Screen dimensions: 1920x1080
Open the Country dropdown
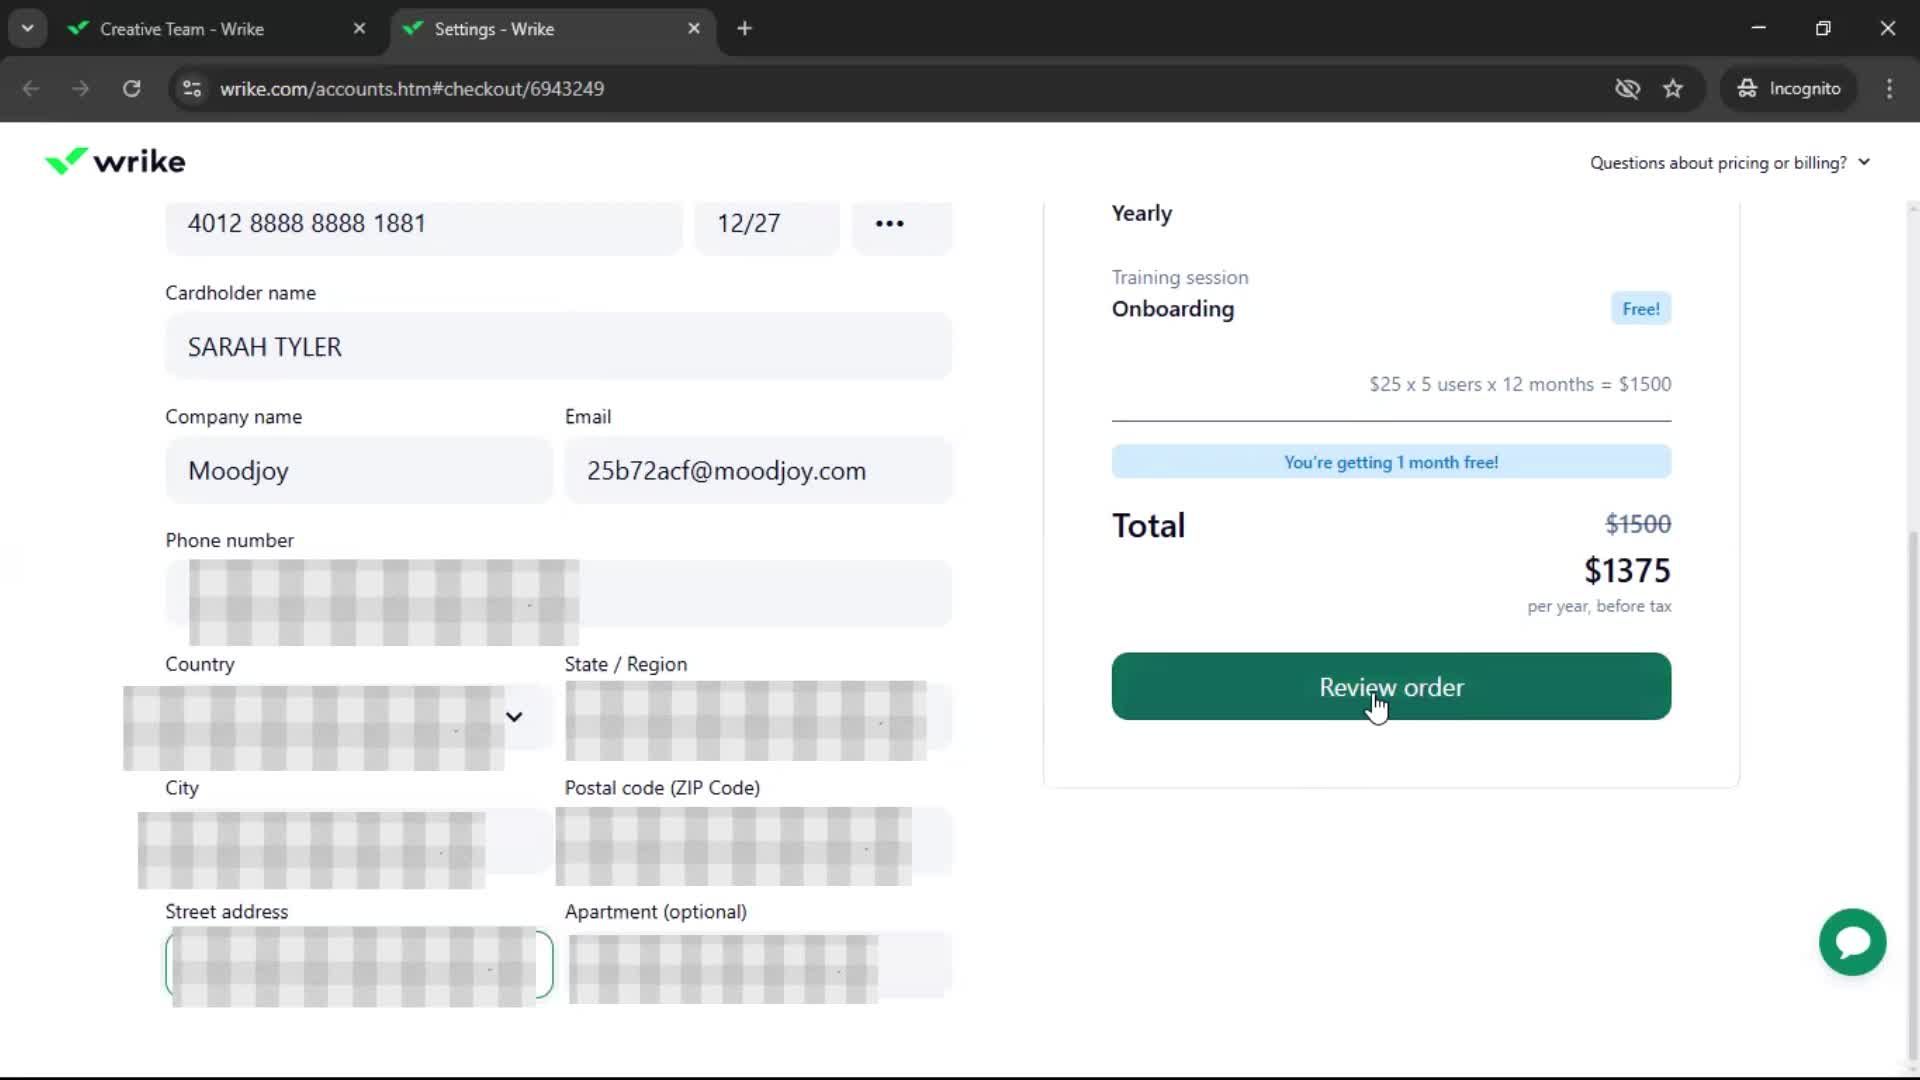(358, 717)
